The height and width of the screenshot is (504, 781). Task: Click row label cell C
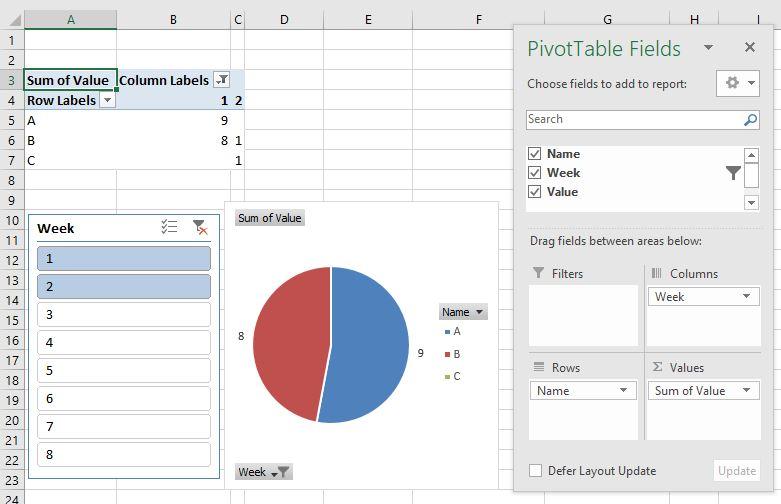tap(70, 160)
